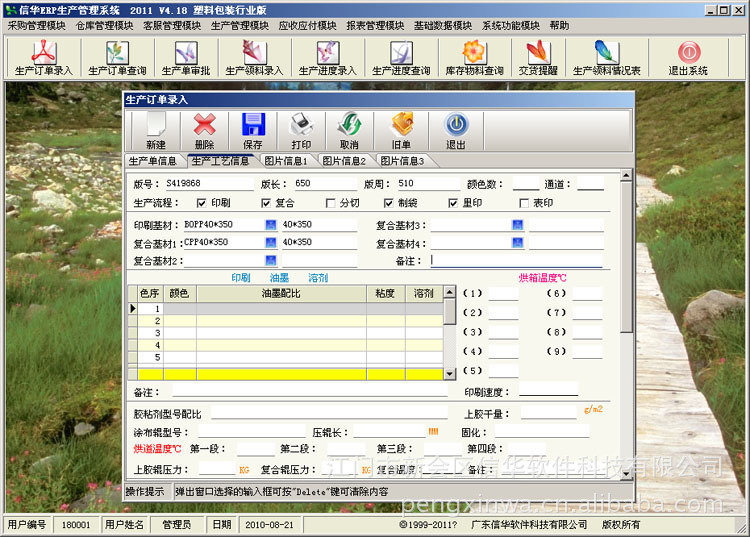This screenshot has width=750, height=537.
Task: Open lookup button beside 复合基材4 field
Action: click(x=518, y=242)
